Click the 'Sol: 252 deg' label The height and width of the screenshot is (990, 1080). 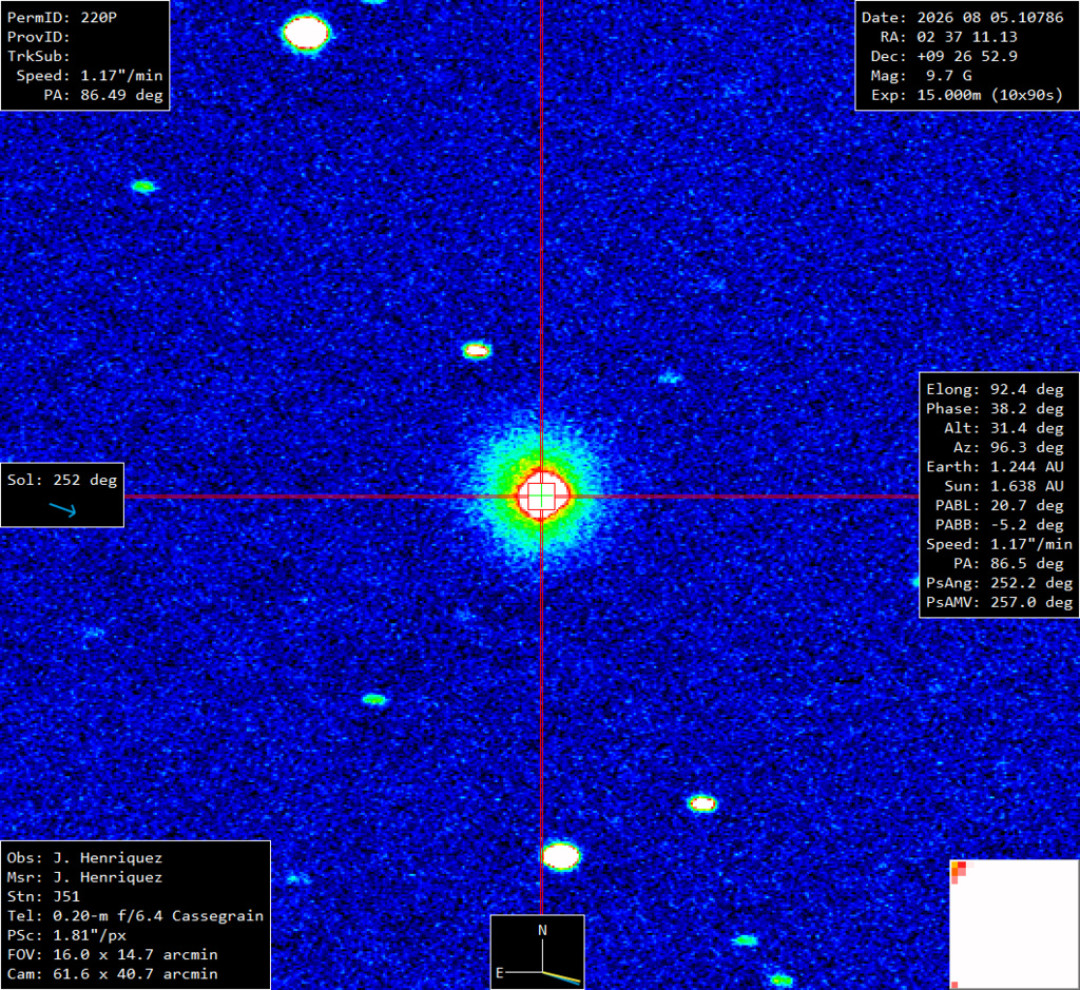coord(62,480)
